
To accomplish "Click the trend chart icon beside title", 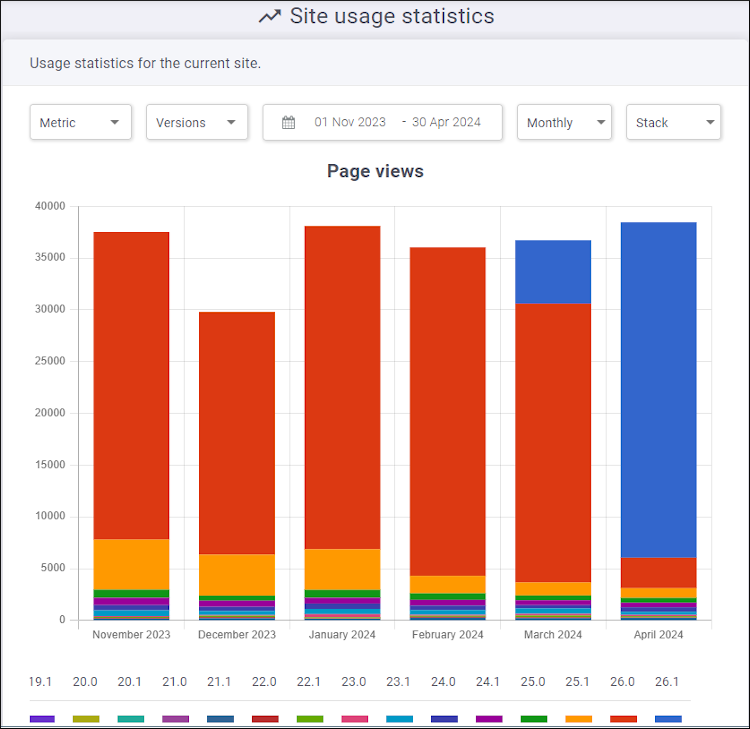I will (x=269, y=17).
